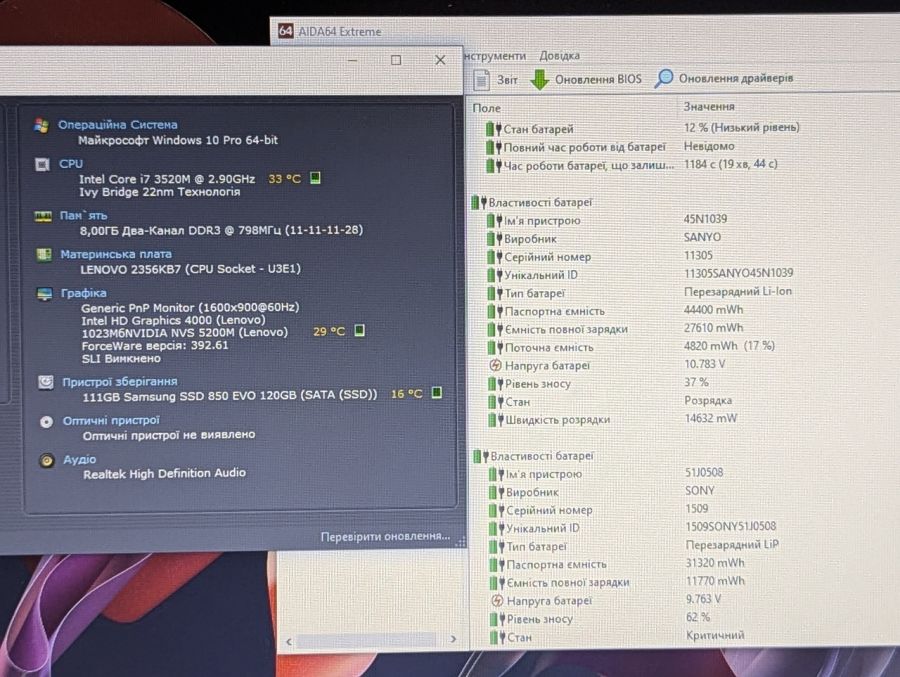Click the SSD temperature indicator next to 16 °C
Screen dimensions: 900x677
click(437, 393)
